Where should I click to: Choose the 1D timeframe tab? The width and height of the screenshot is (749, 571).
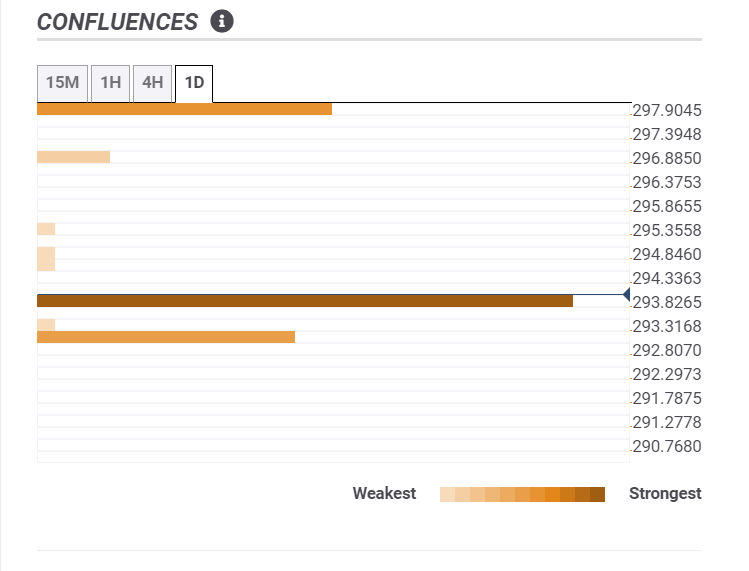[x=194, y=83]
